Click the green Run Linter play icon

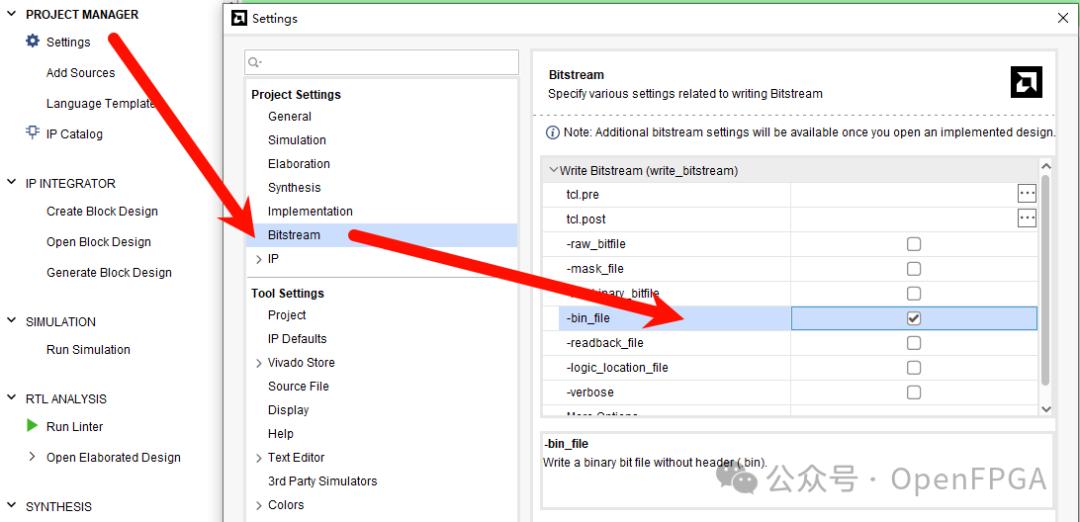coord(33,426)
